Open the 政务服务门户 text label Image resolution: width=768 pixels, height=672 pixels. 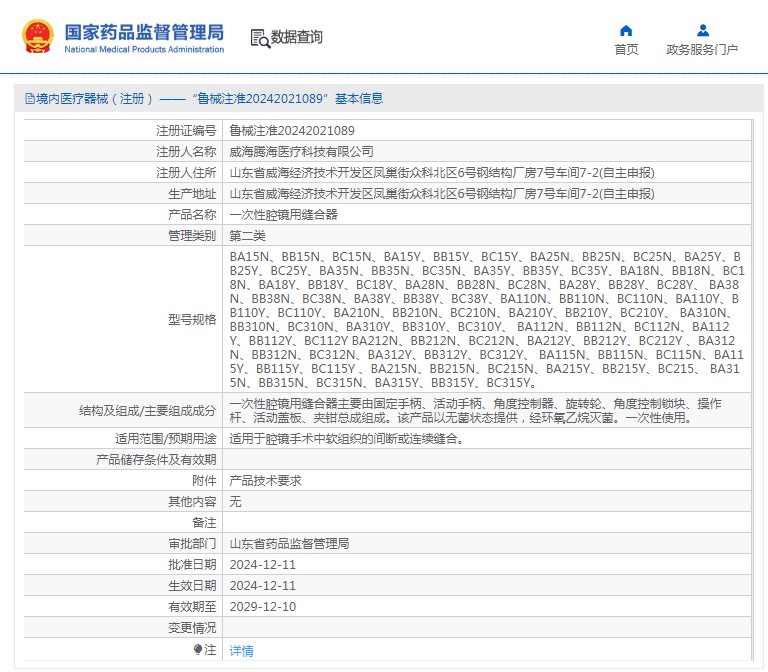pyautogui.click(x=702, y=50)
